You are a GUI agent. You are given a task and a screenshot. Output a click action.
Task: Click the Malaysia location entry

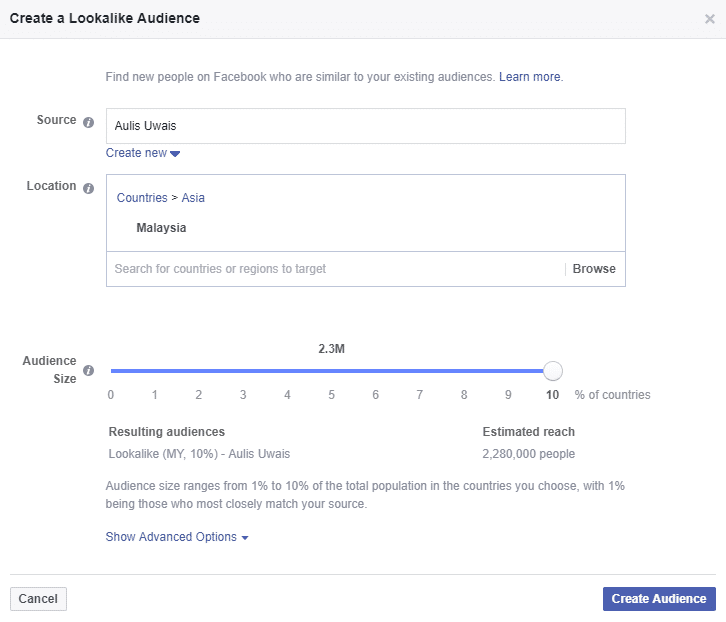tap(161, 228)
